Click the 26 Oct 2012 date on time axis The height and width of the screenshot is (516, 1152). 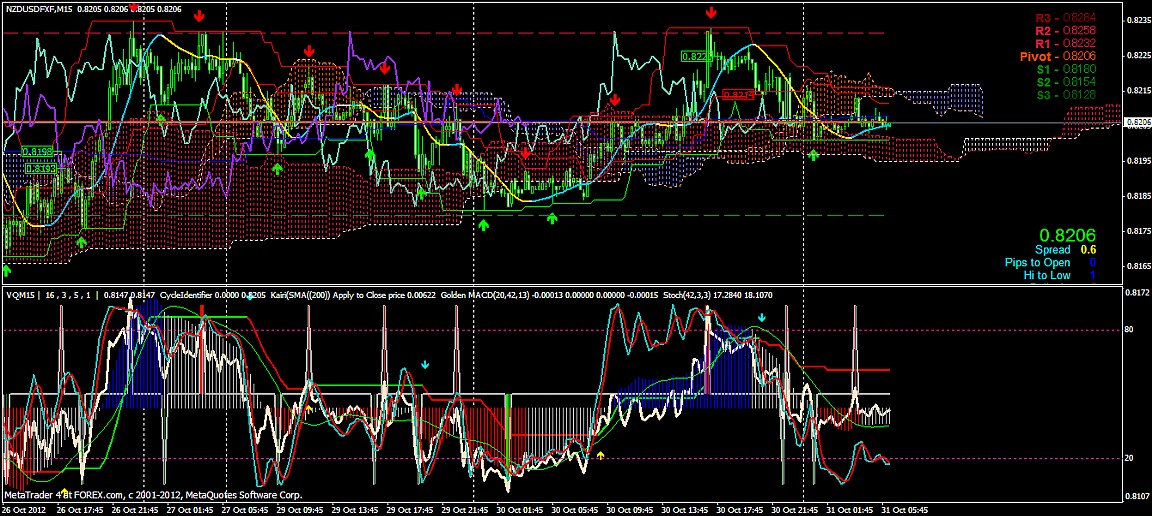pos(25,507)
